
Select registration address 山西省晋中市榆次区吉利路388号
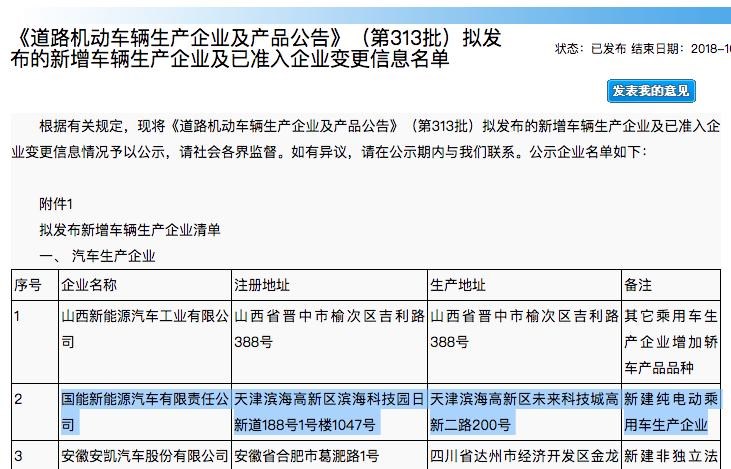pos(329,329)
